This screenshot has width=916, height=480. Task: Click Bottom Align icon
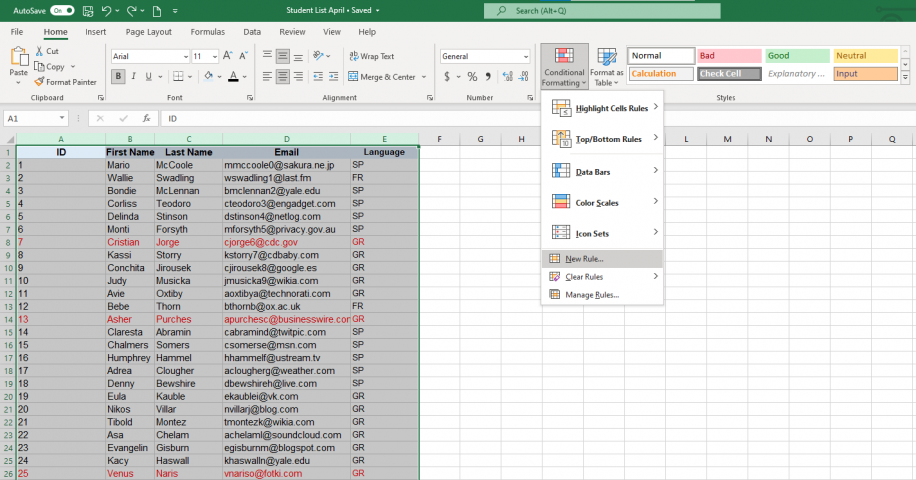click(x=298, y=56)
